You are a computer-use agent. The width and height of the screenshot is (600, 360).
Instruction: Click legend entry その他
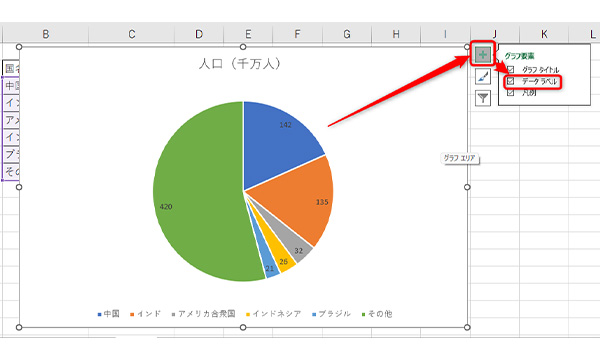377,314
